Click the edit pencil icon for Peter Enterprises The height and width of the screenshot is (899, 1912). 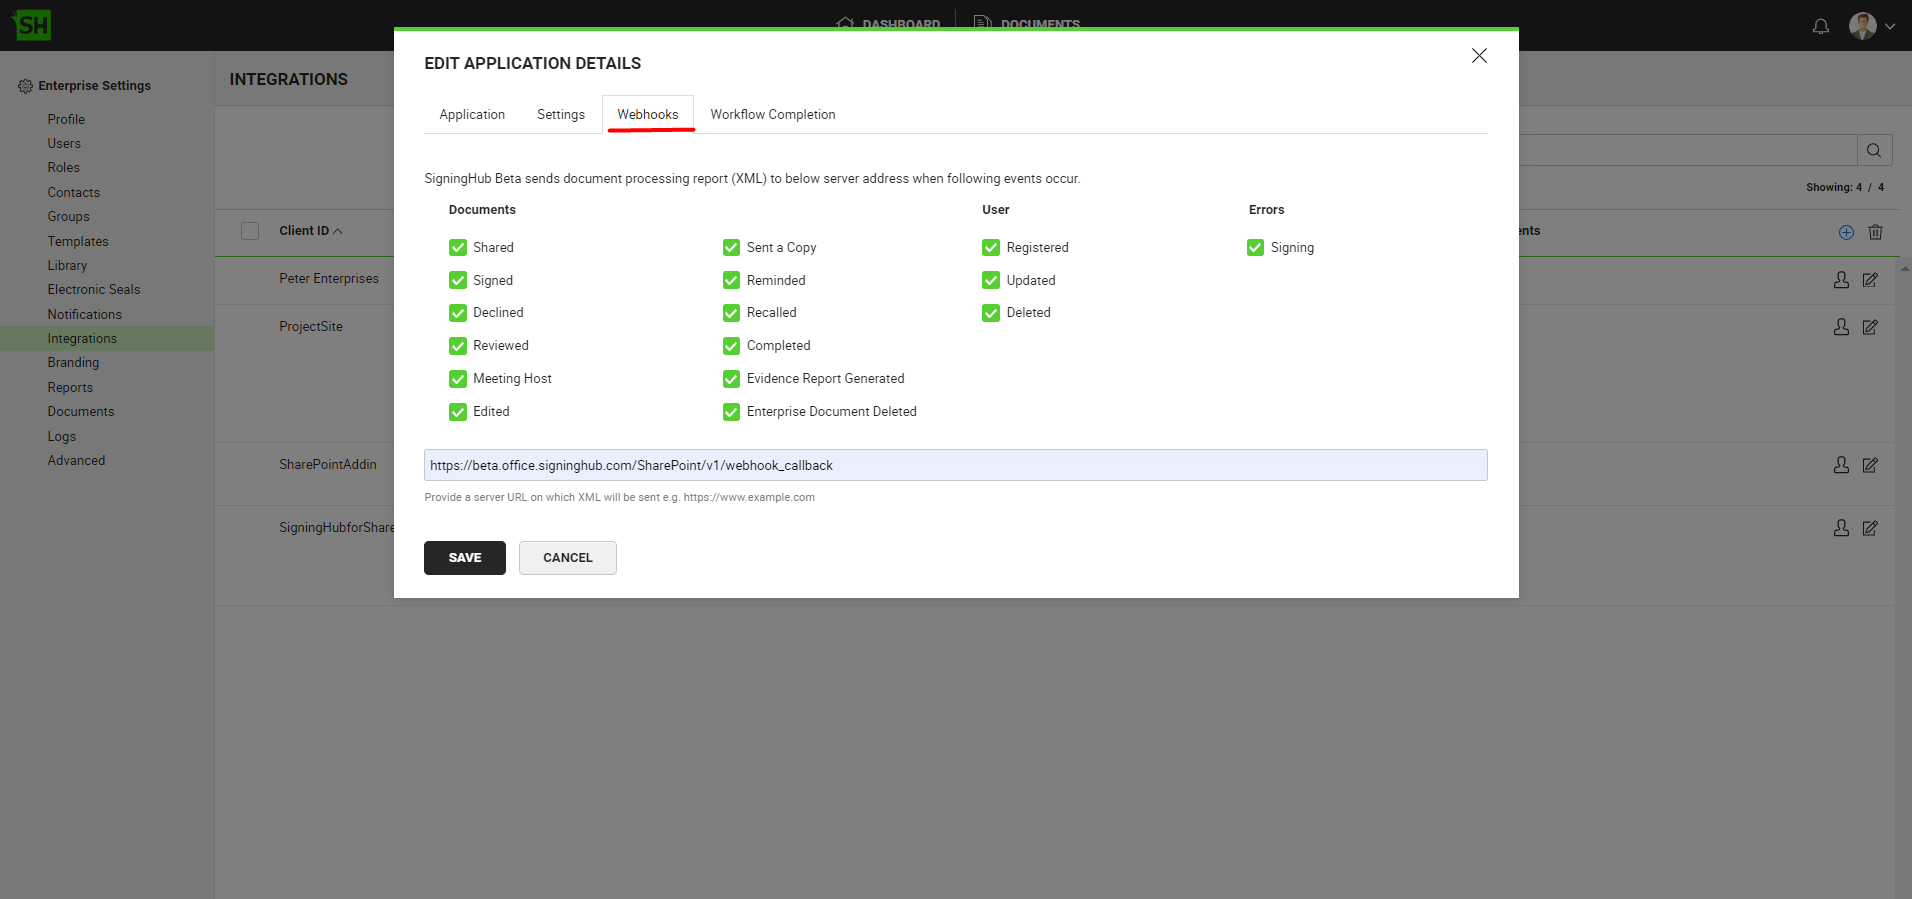tap(1869, 280)
